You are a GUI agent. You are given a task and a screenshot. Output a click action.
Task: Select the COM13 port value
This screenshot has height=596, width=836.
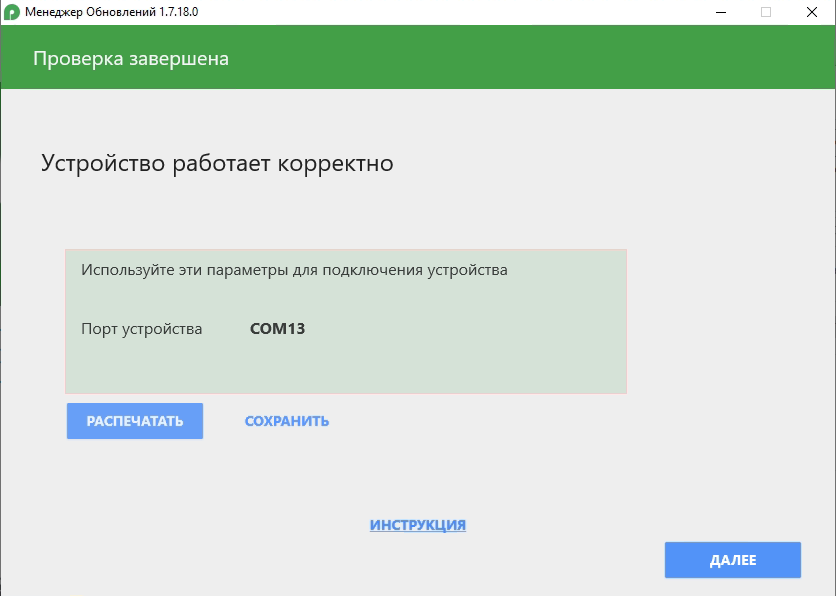pos(277,328)
